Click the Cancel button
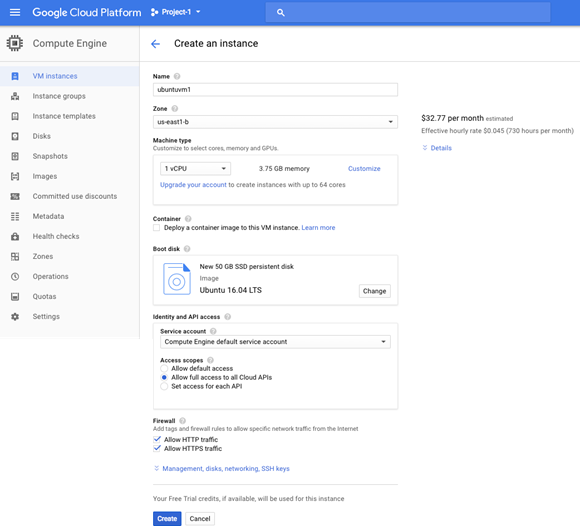Viewport: 580px width, 526px height. [x=200, y=519]
